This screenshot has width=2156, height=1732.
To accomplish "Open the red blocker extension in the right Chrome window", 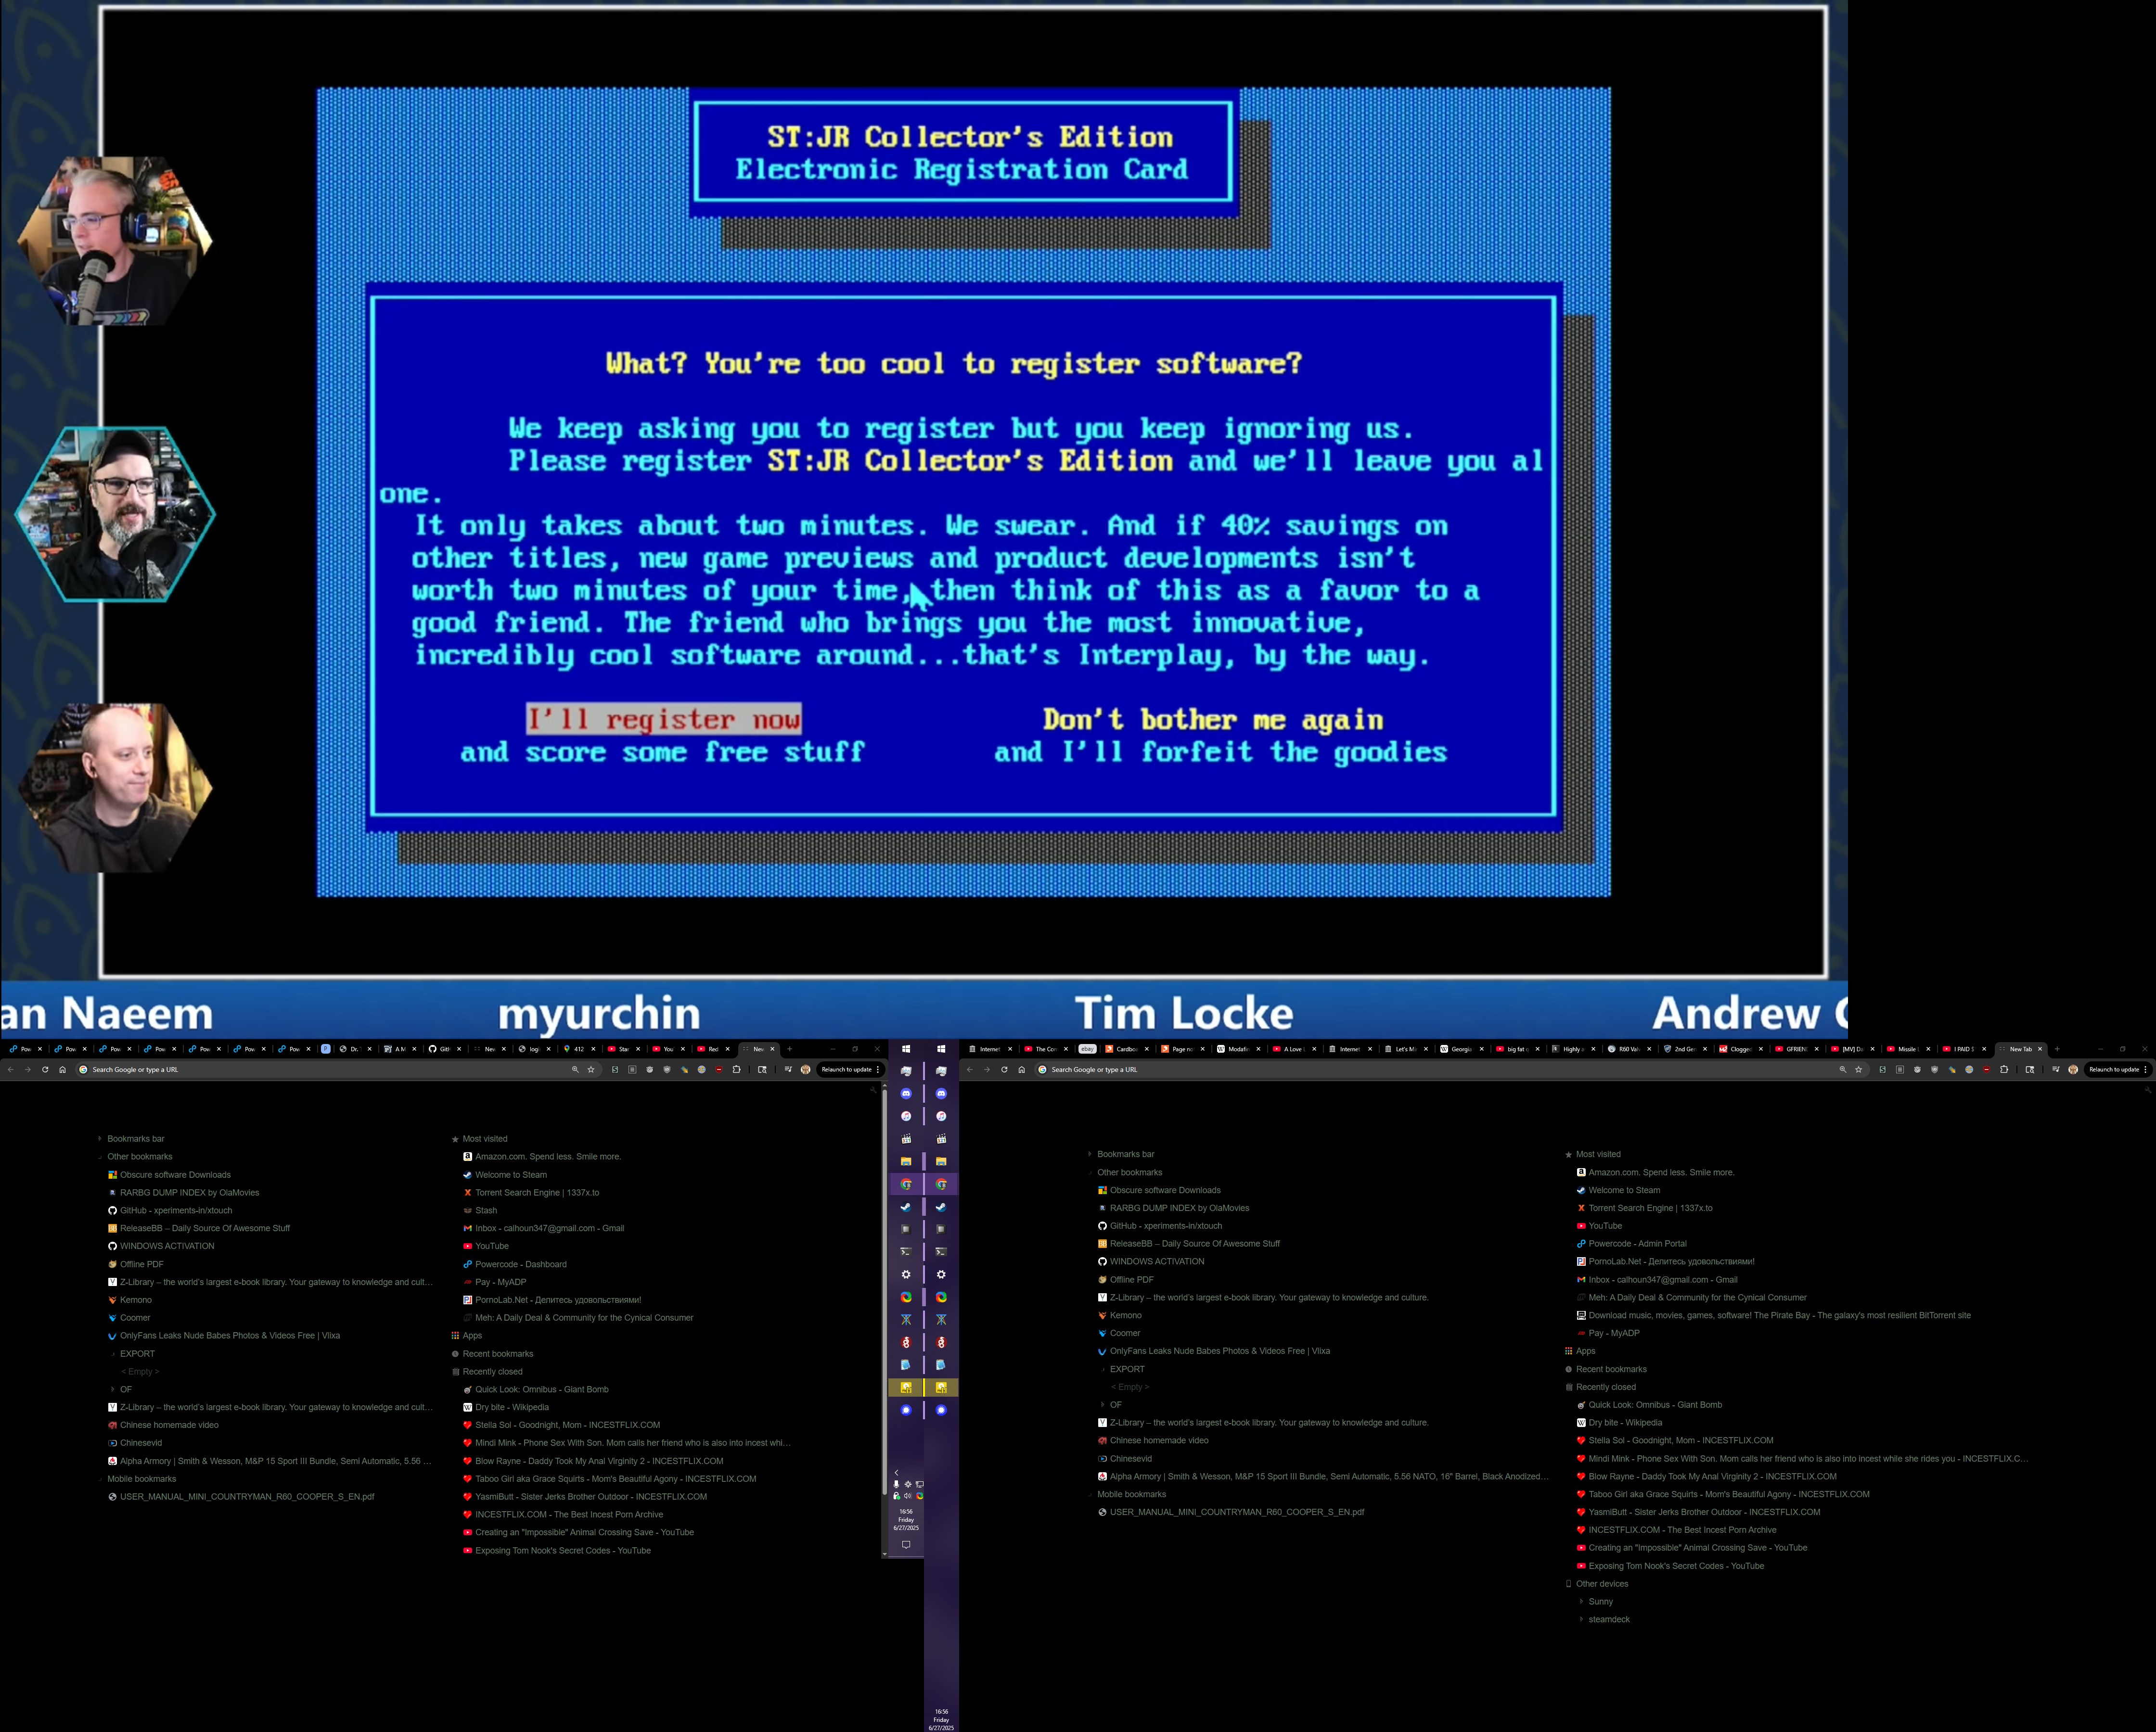I will (1987, 1070).
